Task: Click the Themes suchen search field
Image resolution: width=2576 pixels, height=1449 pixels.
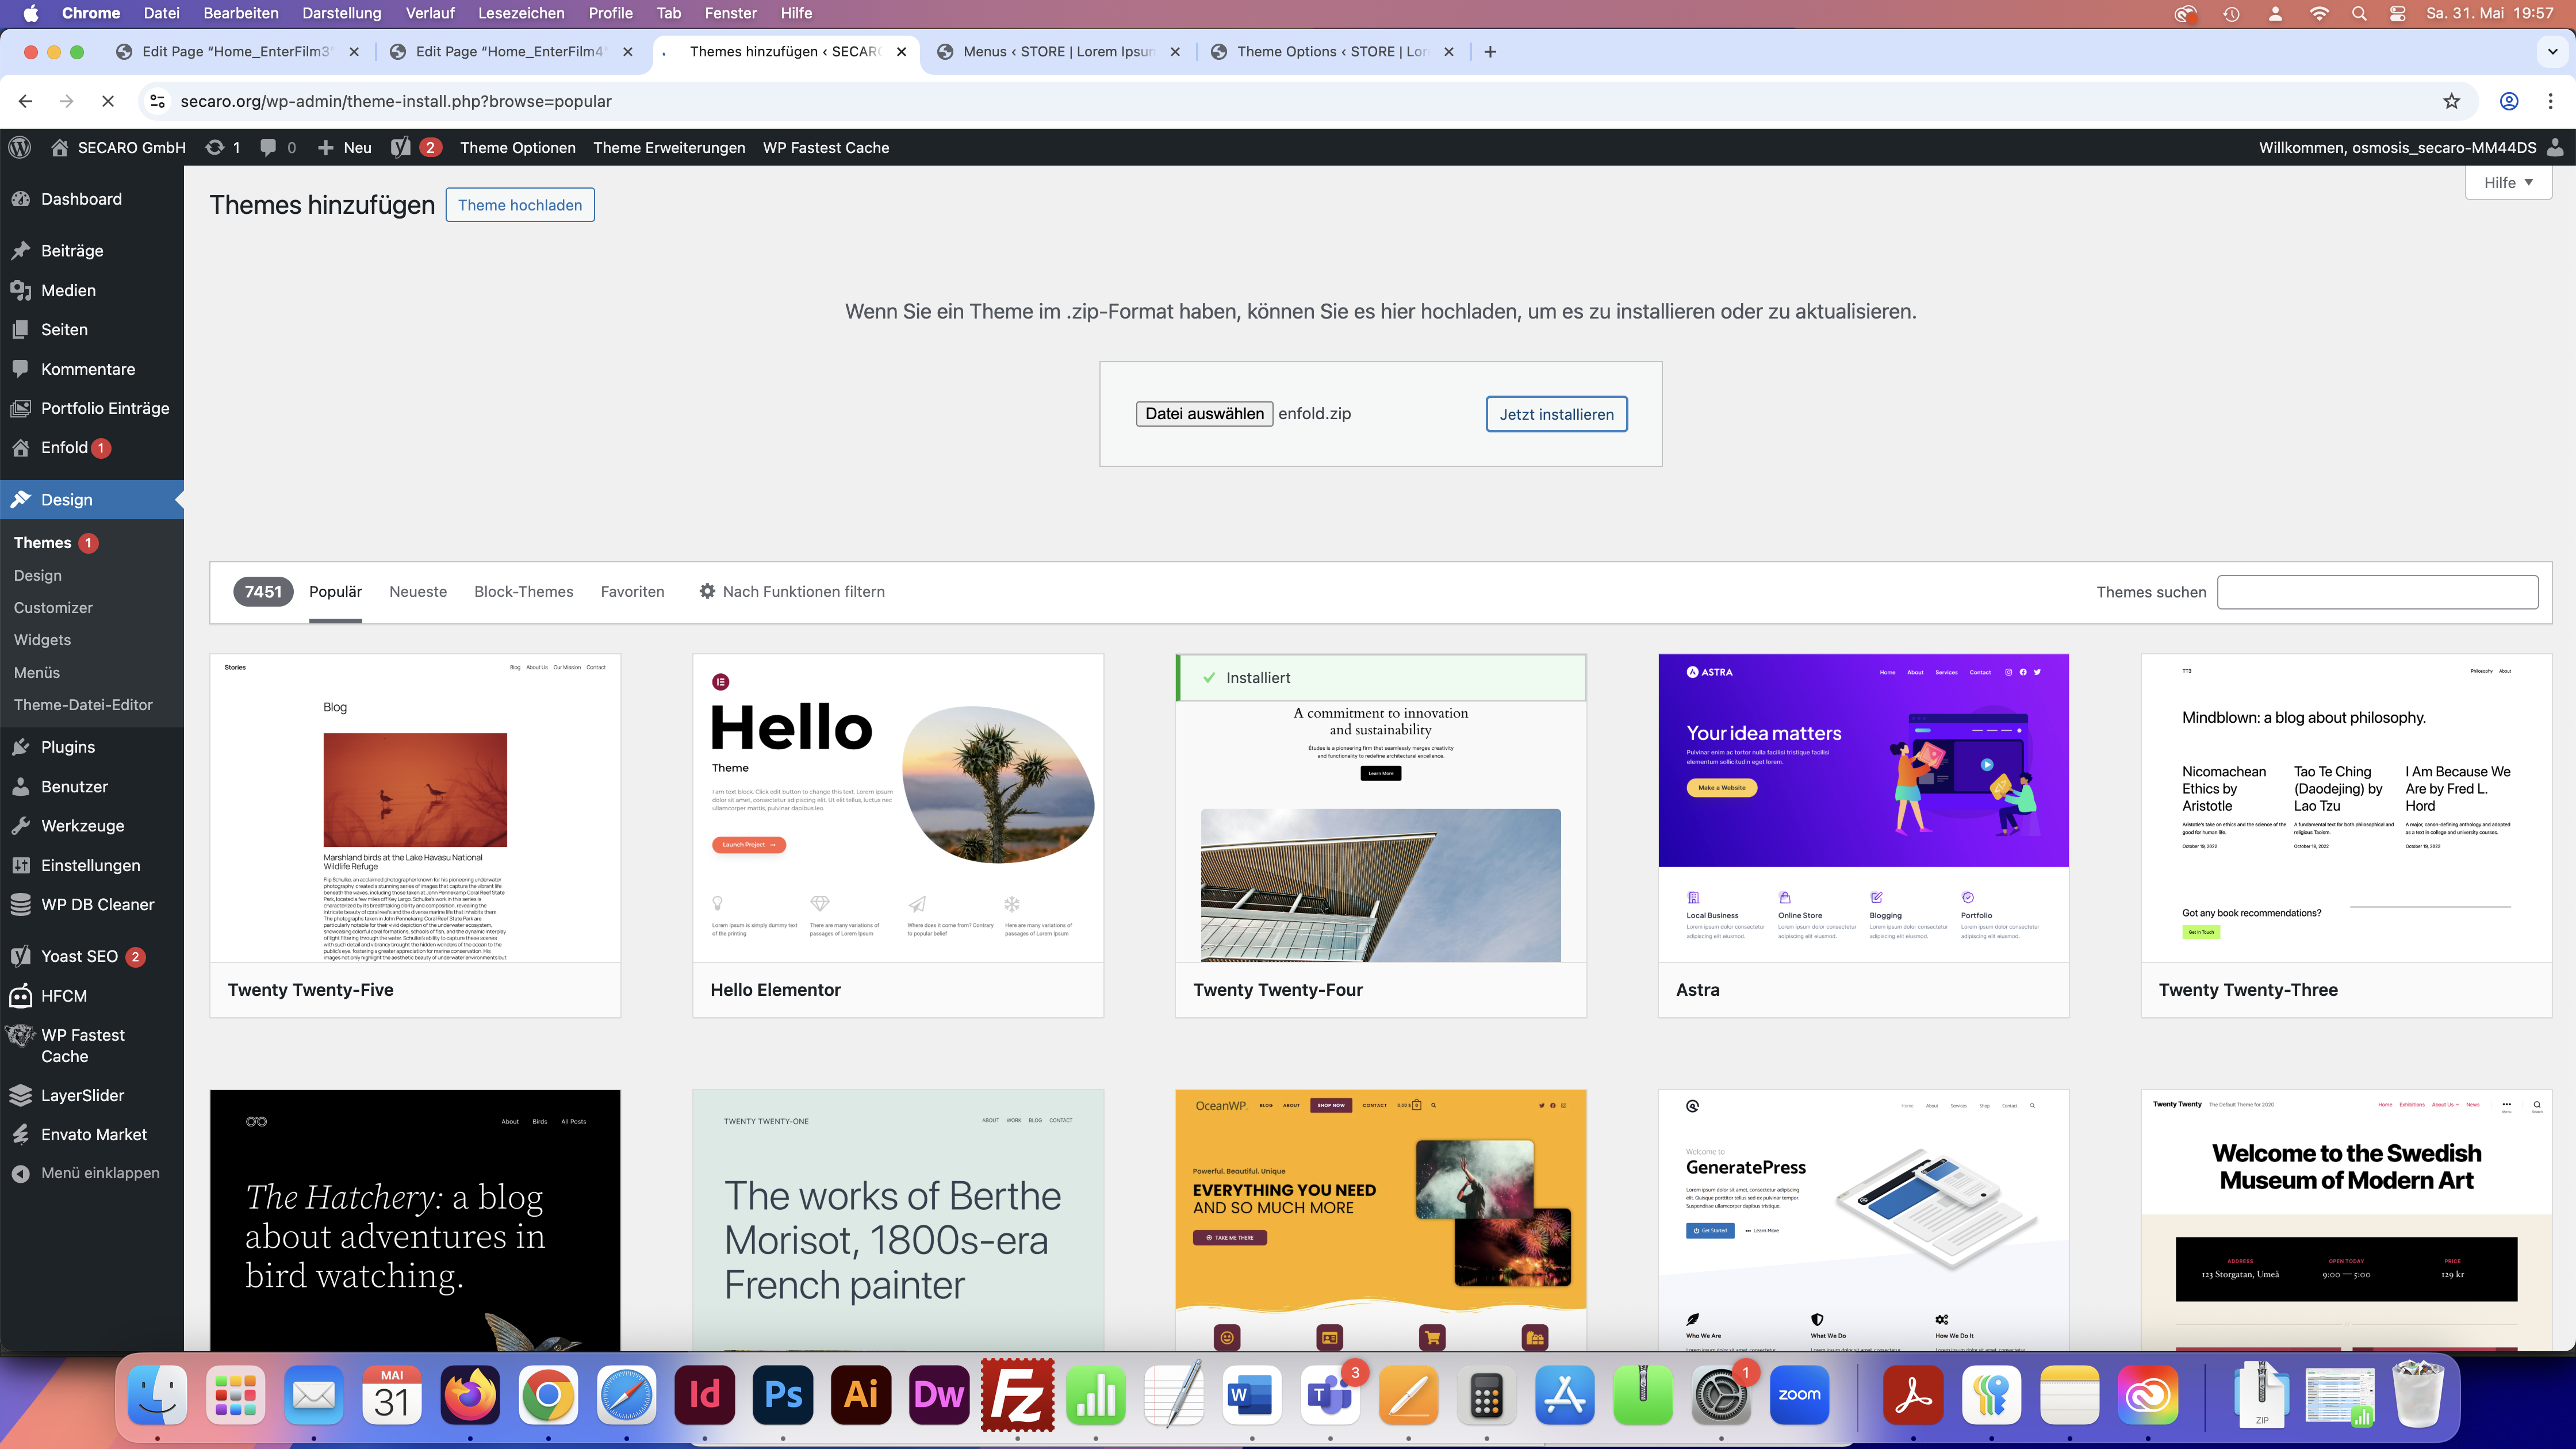Action: tap(2377, 592)
